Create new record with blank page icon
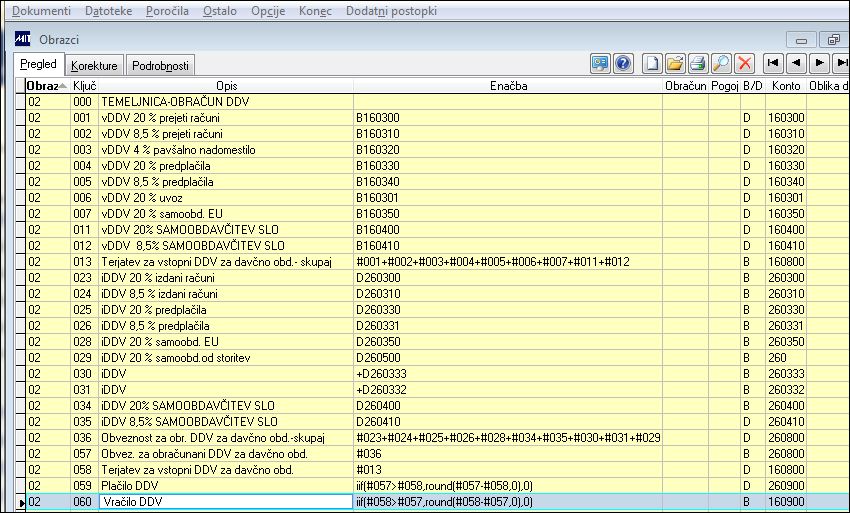This screenshot has height=513, width=850. tap(652, 64)
